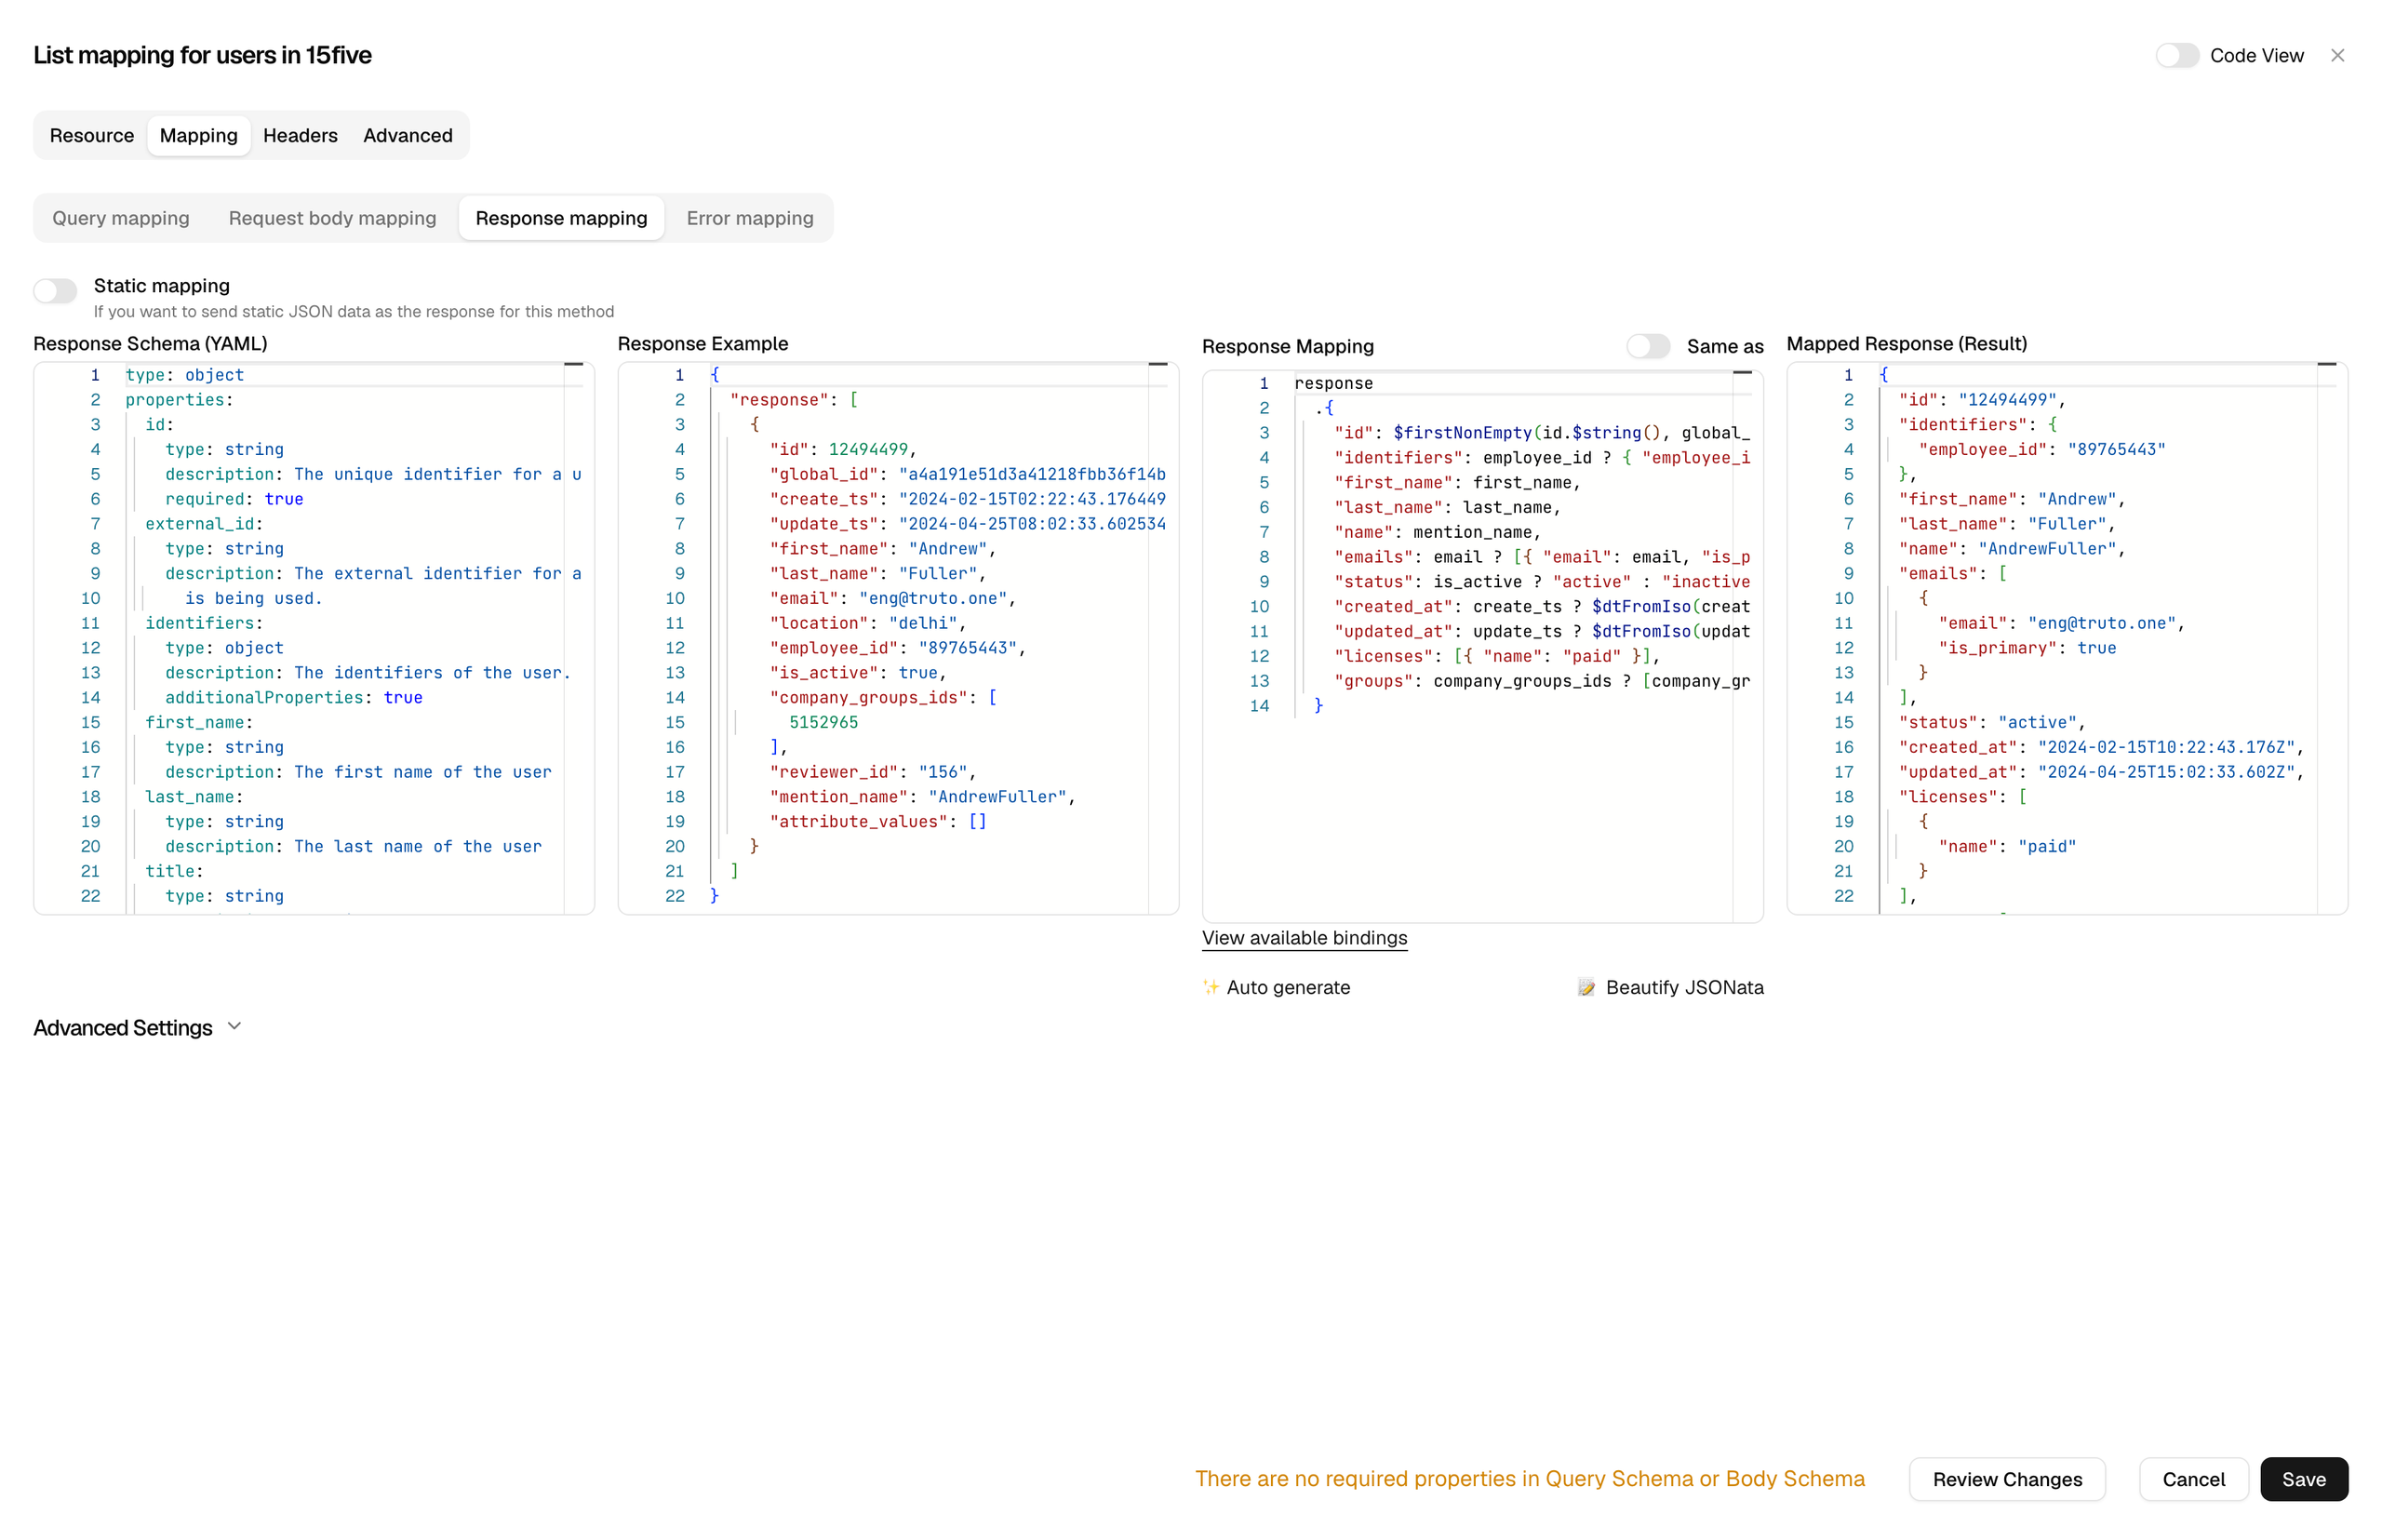Click "employee_id": "89765443" in Mapped Response
2382x1540 pixels.
2041,450
